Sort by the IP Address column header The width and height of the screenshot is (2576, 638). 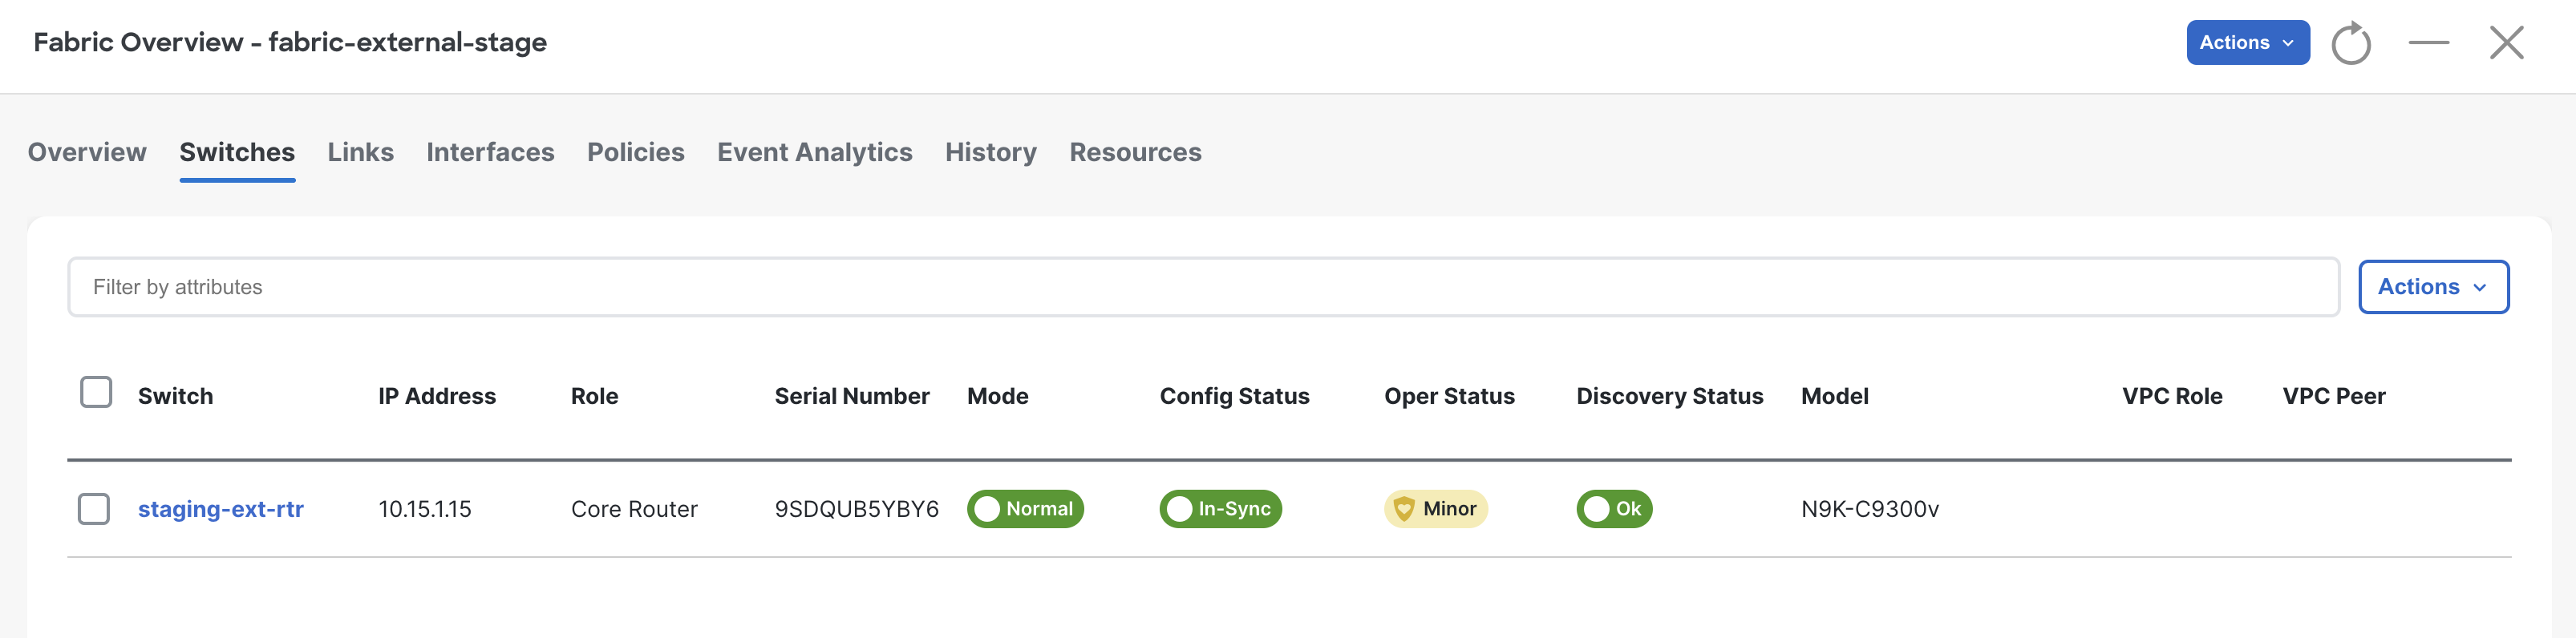point(437,396)
